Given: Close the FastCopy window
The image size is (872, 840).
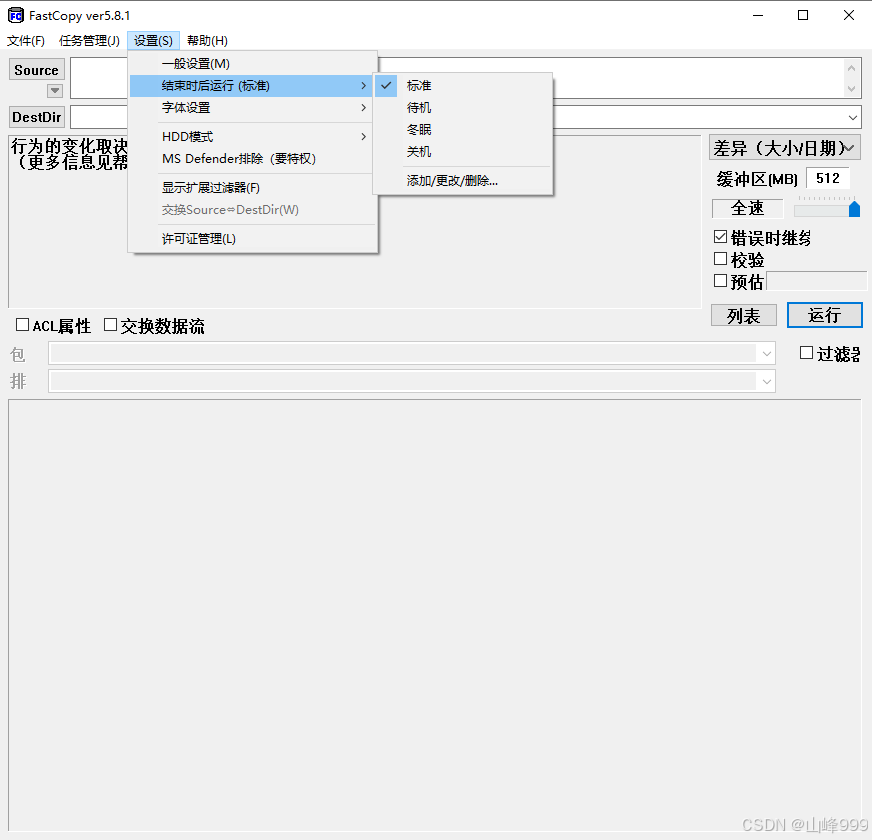Looking at the screenshot, I should pos(848,16).
